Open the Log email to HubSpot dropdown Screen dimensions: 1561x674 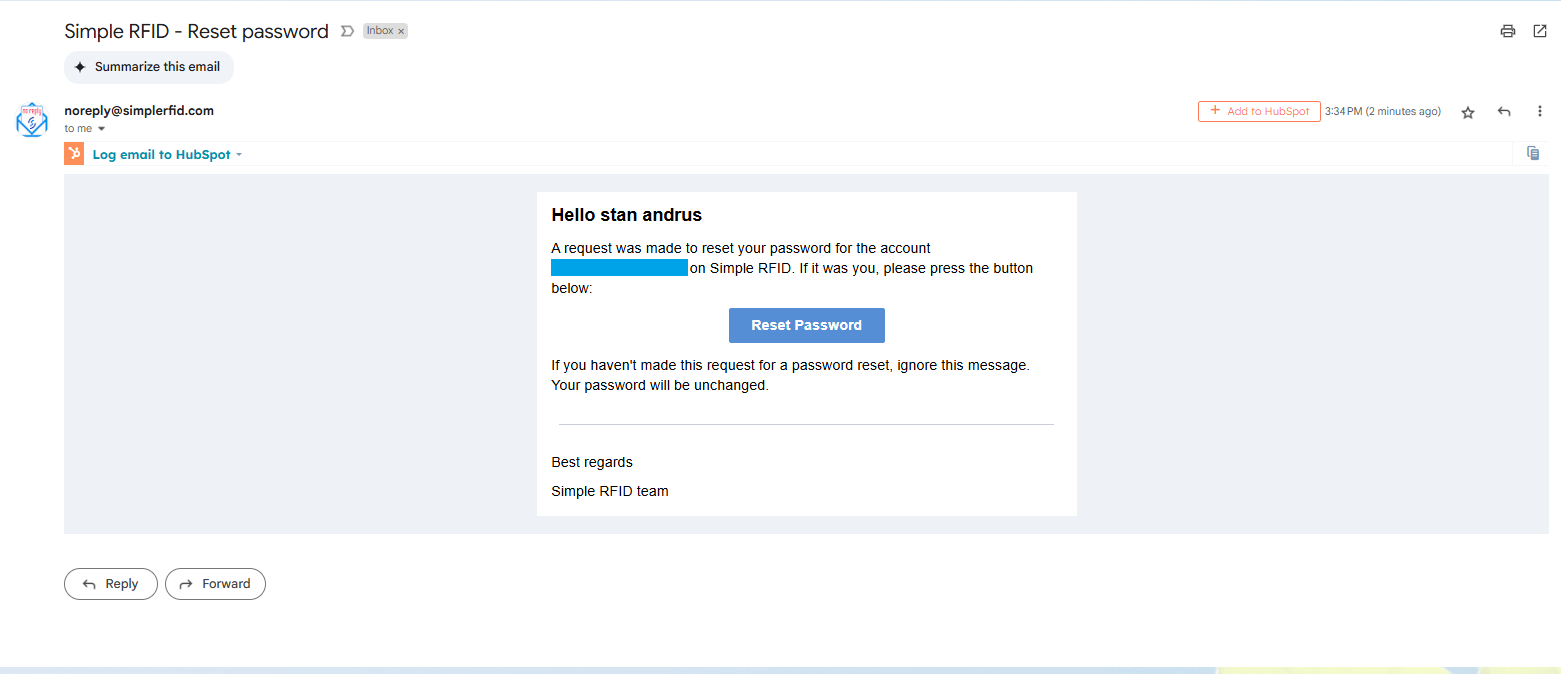(167, 155)
